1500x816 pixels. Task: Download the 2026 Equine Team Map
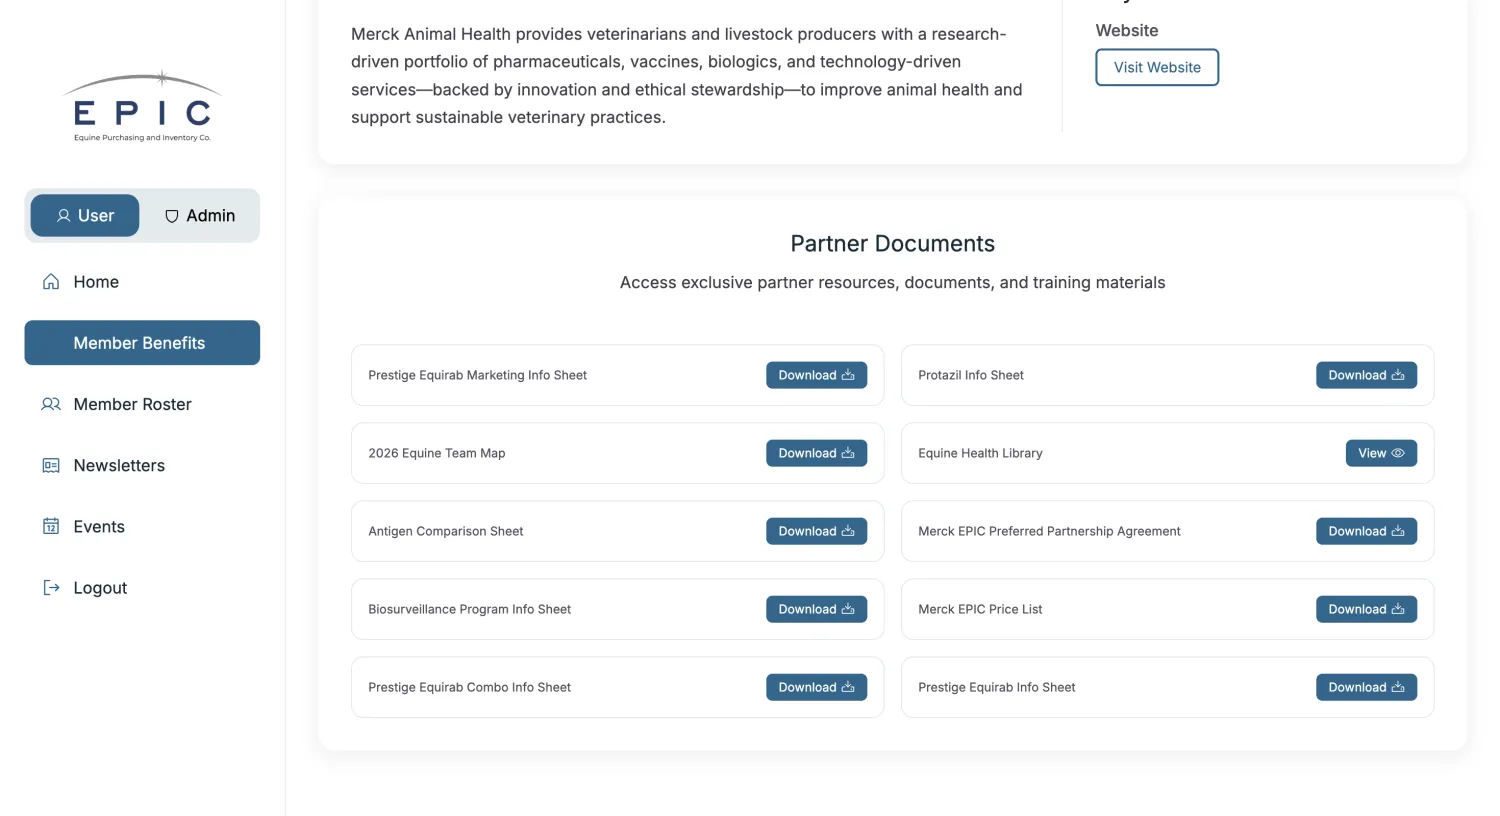tap(816, 453)
